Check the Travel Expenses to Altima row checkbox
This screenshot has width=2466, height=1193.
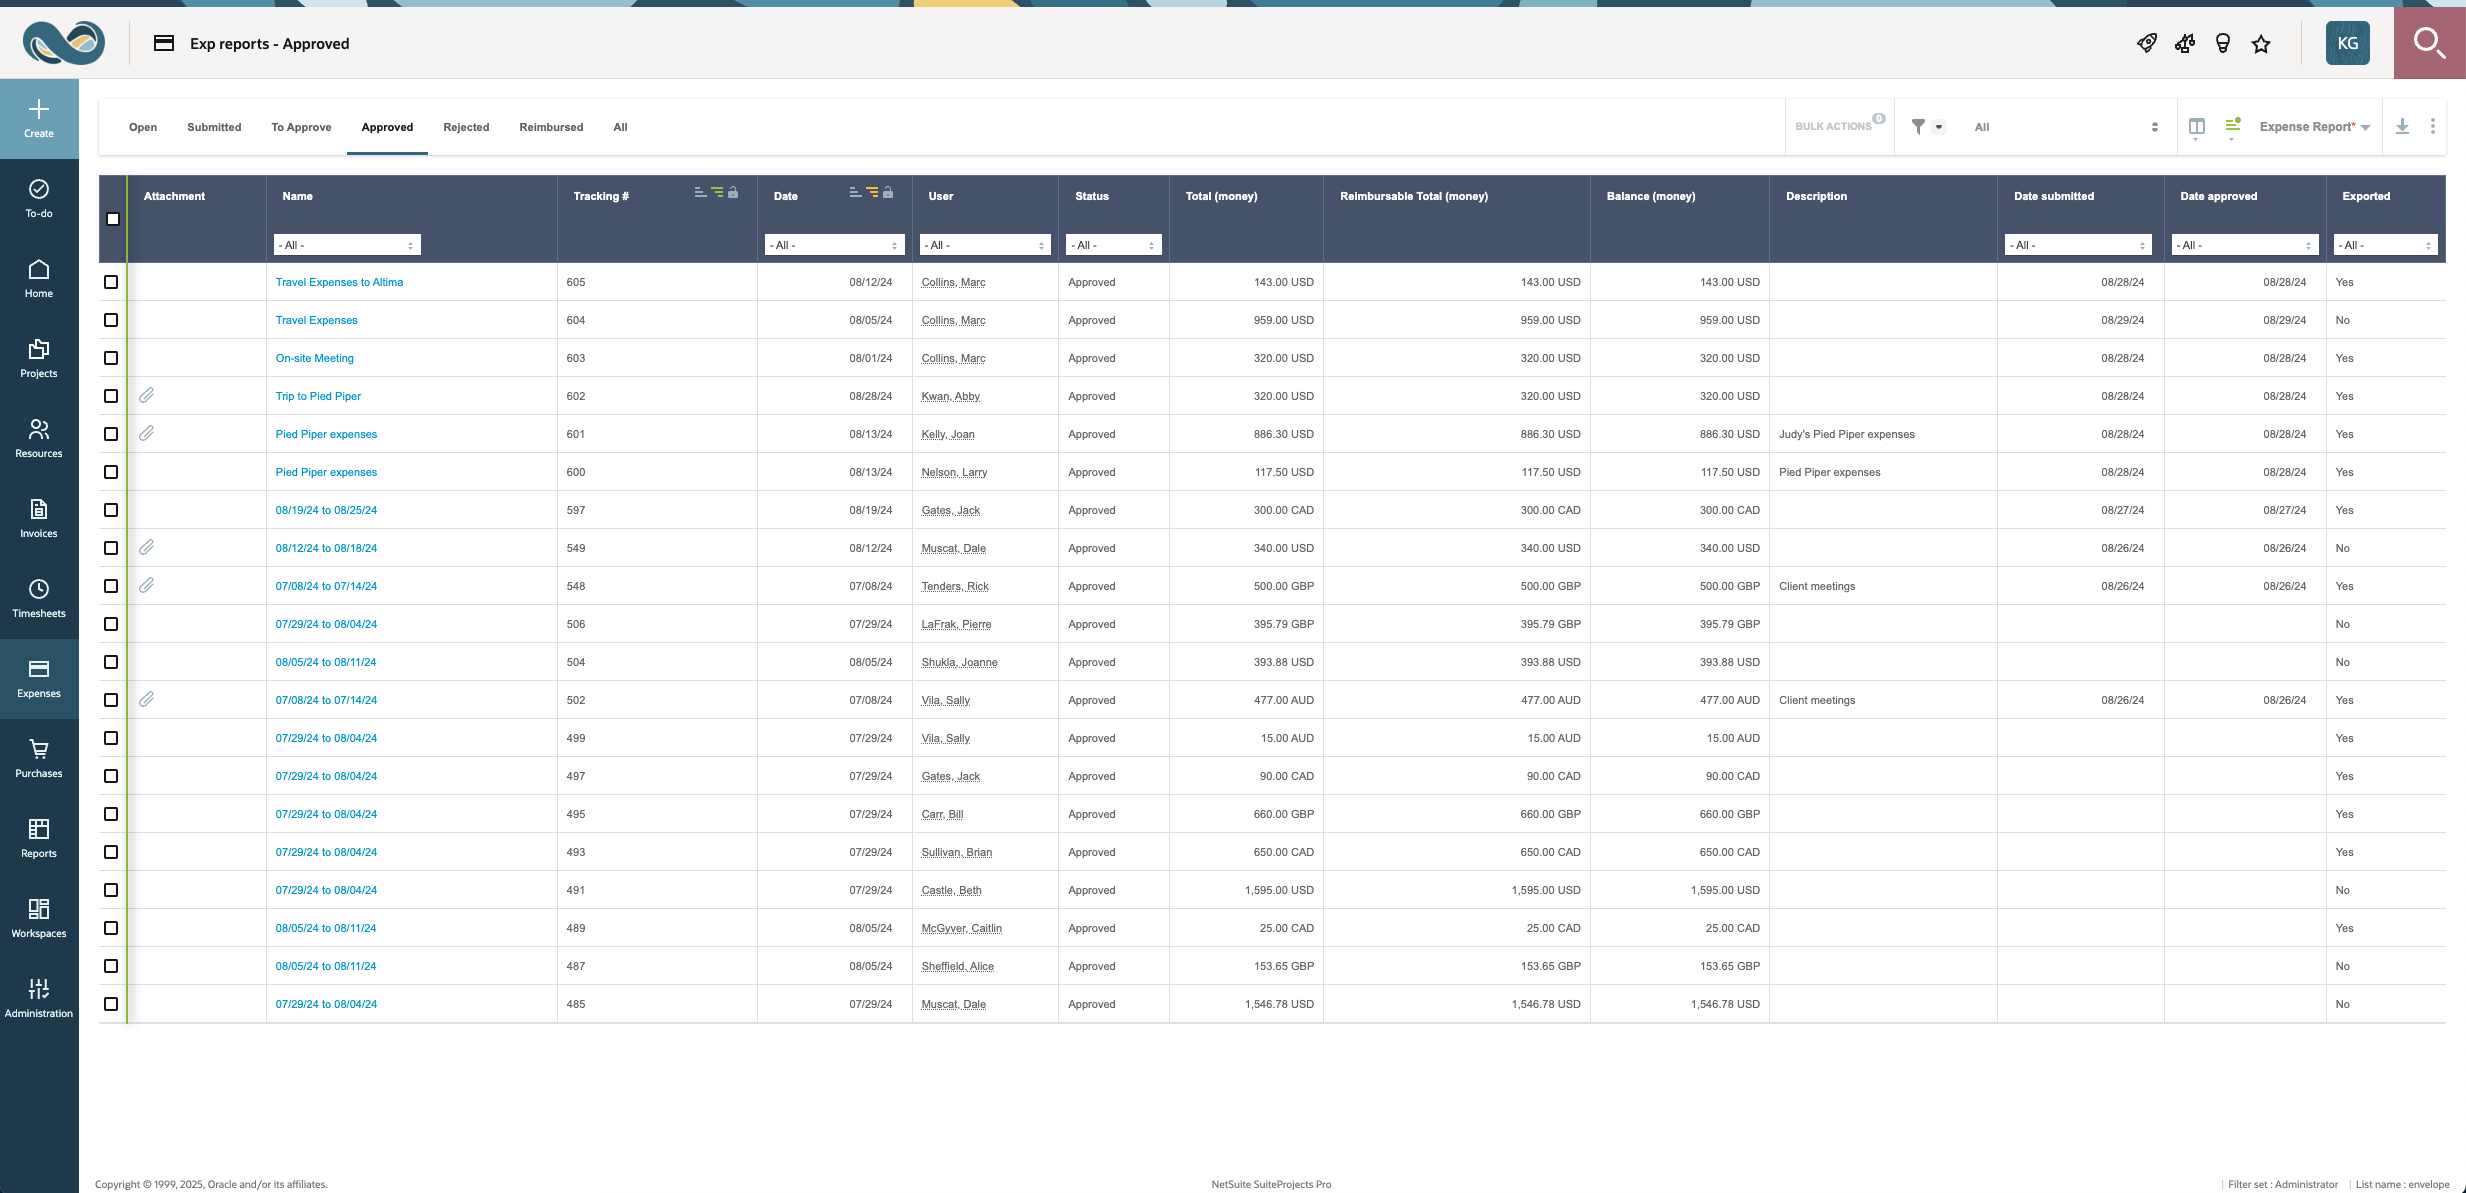pos(111,282)
